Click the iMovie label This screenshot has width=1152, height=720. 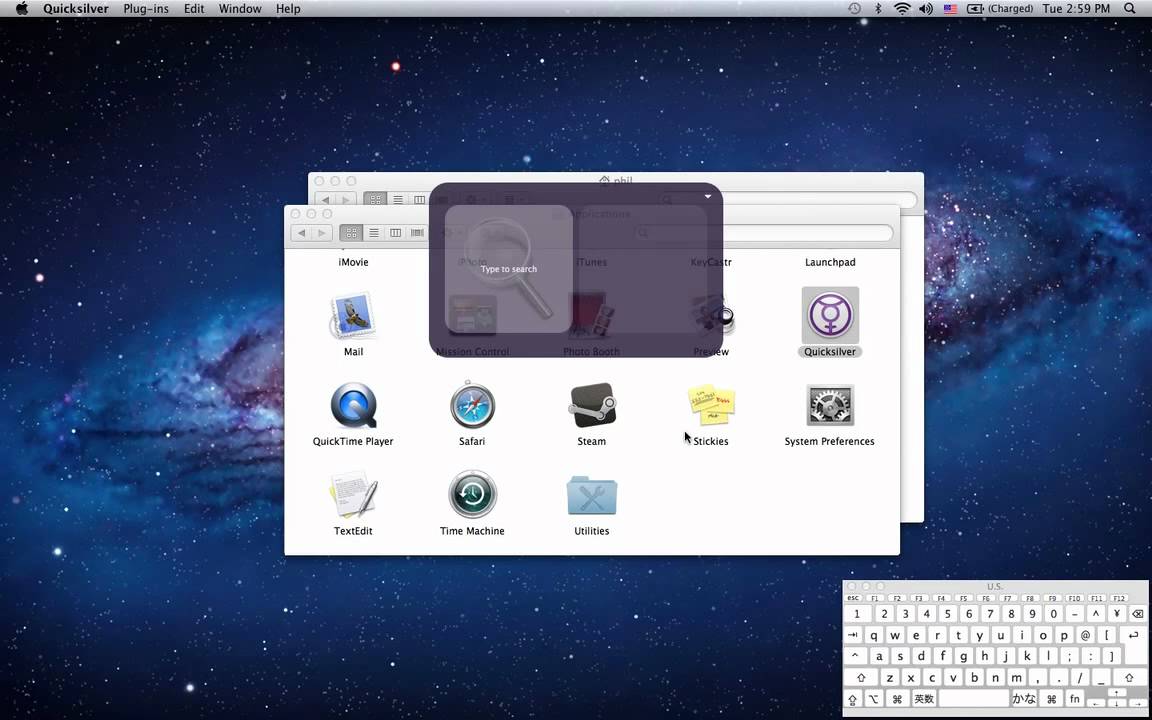(x=353, y=262)
